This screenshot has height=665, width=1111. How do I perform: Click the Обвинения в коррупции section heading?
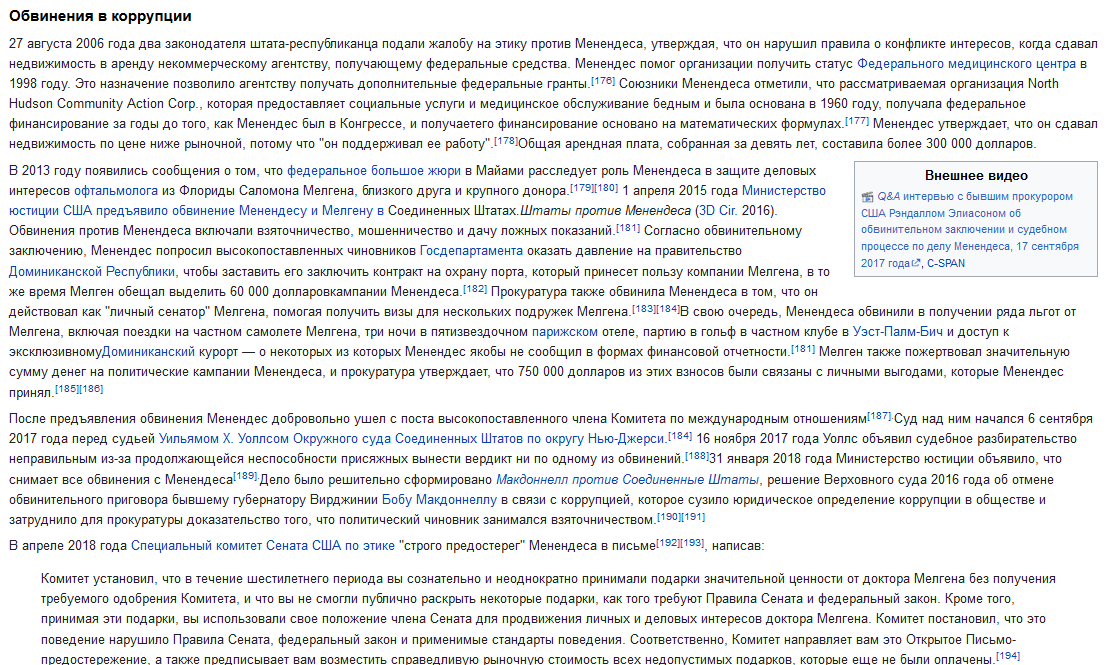(100, 16)
